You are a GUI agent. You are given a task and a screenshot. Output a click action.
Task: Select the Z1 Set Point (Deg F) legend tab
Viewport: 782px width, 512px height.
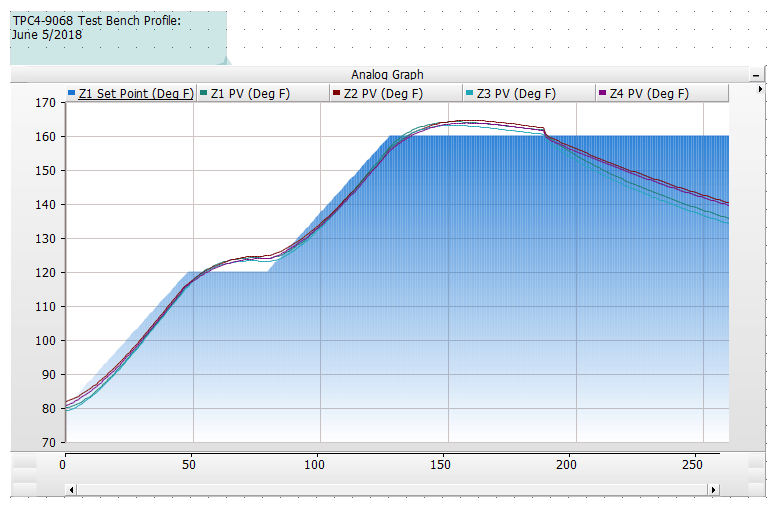pyautogui.click(x=131, y=93)
